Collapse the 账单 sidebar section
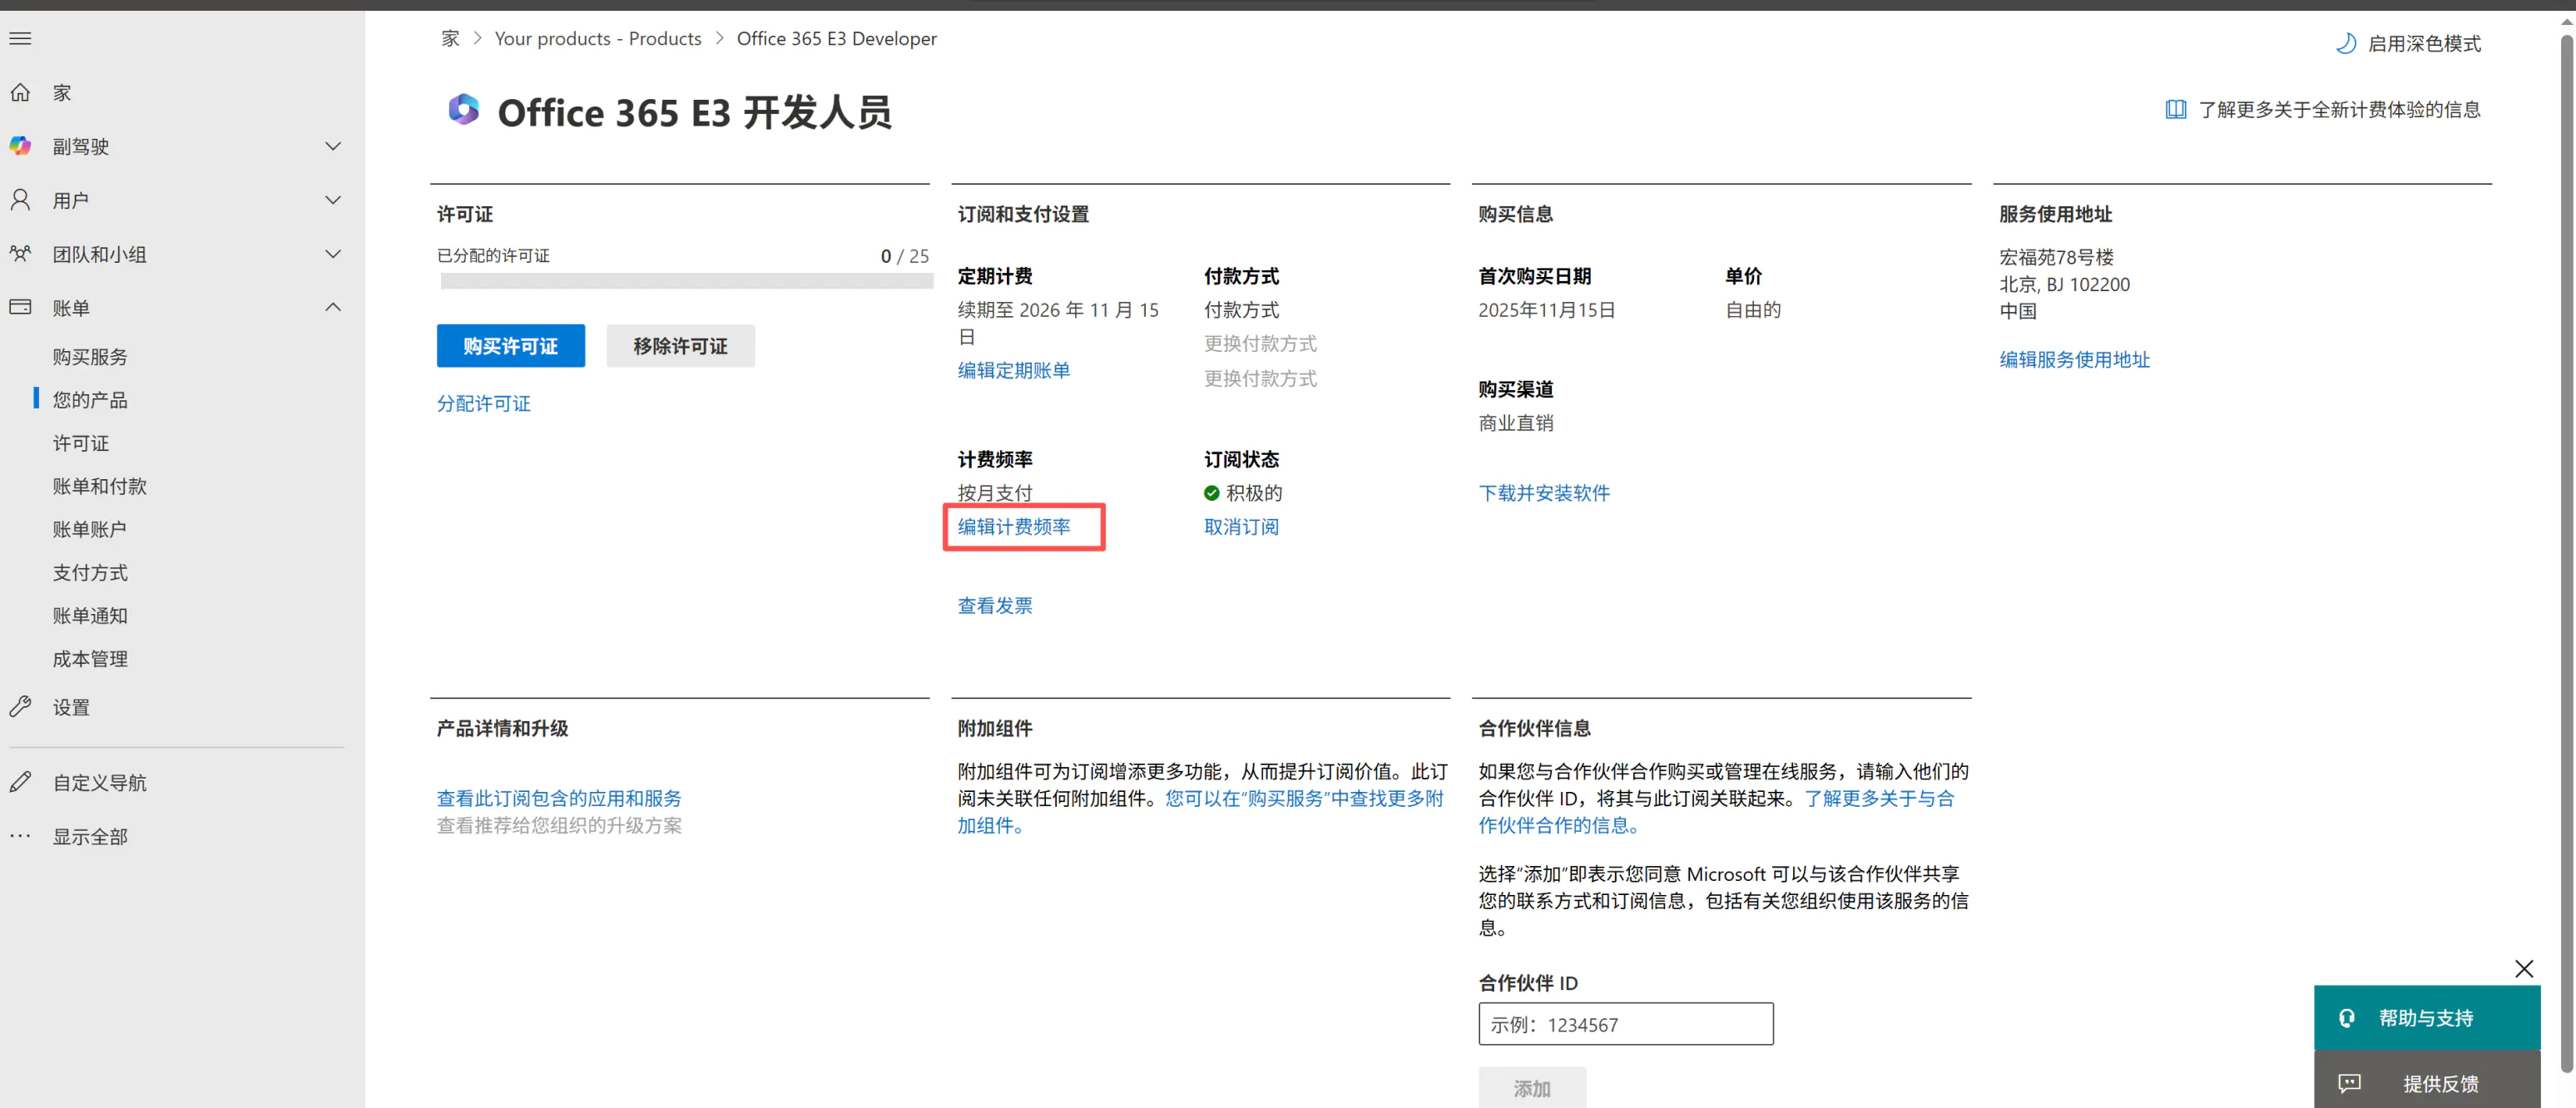 tap(333, 307)
